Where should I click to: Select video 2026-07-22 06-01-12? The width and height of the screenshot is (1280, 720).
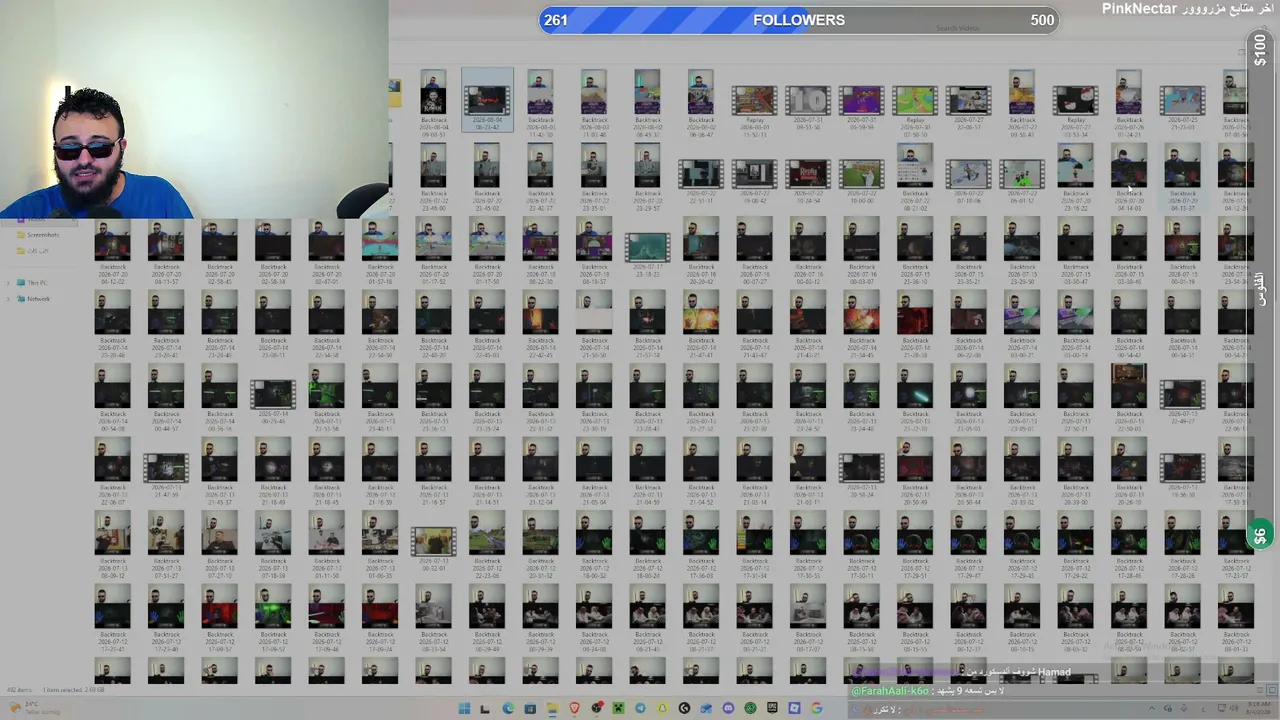pyautogui.click(x=1022, y=180)
